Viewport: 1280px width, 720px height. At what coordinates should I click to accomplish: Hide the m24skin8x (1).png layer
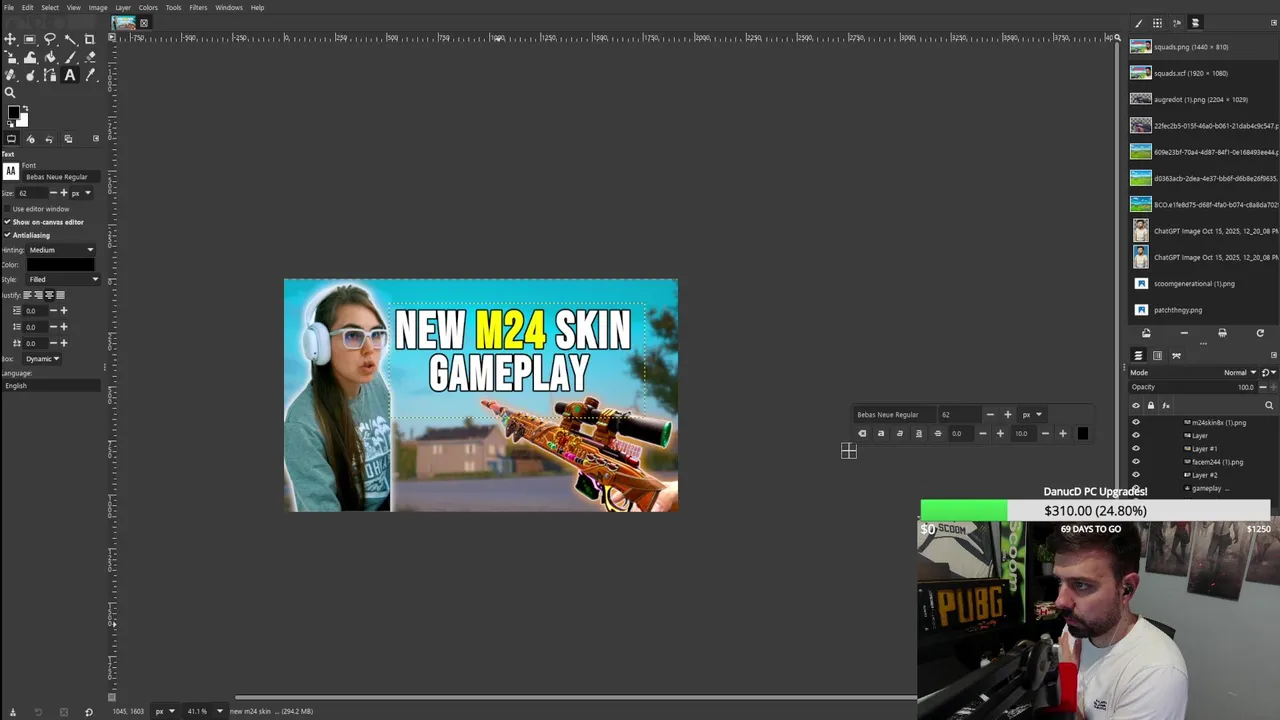point(1135,422)
